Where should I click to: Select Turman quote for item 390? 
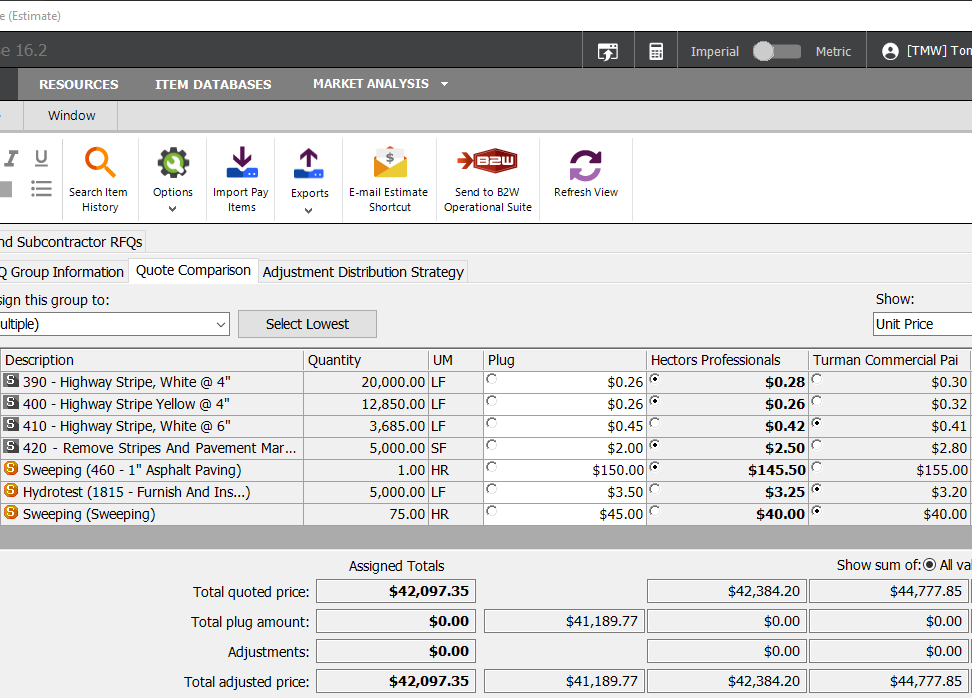coord(816,379)
